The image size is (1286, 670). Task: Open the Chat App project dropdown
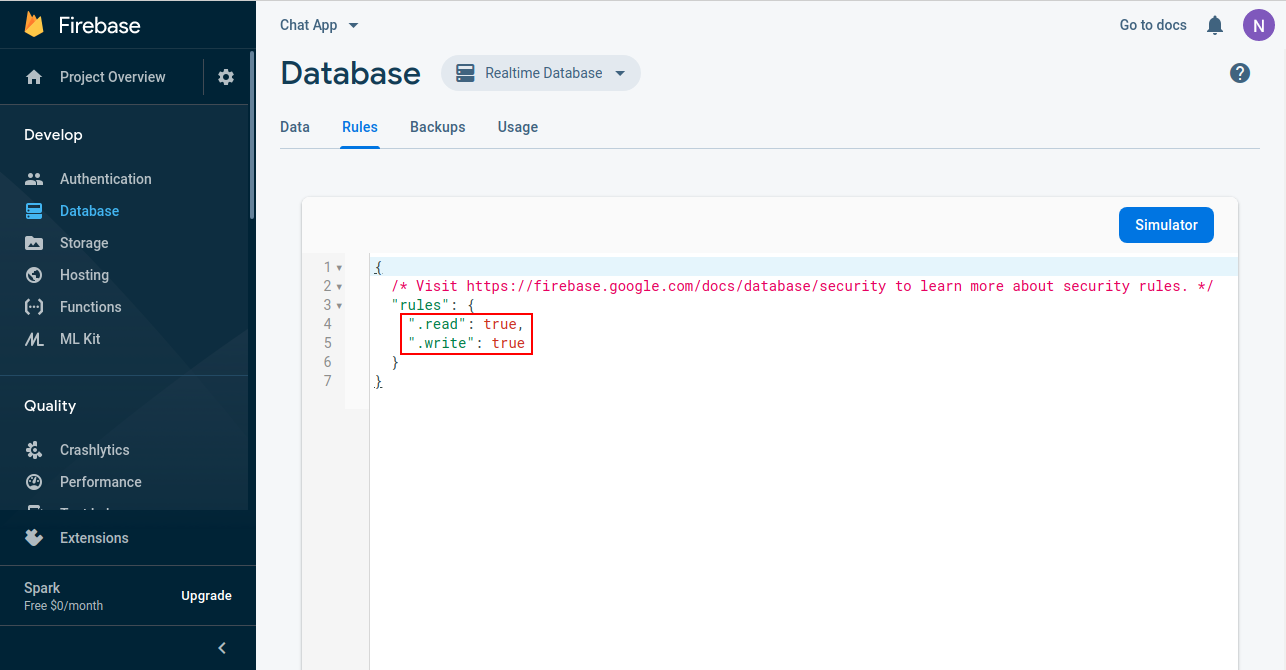coord(318,25)
